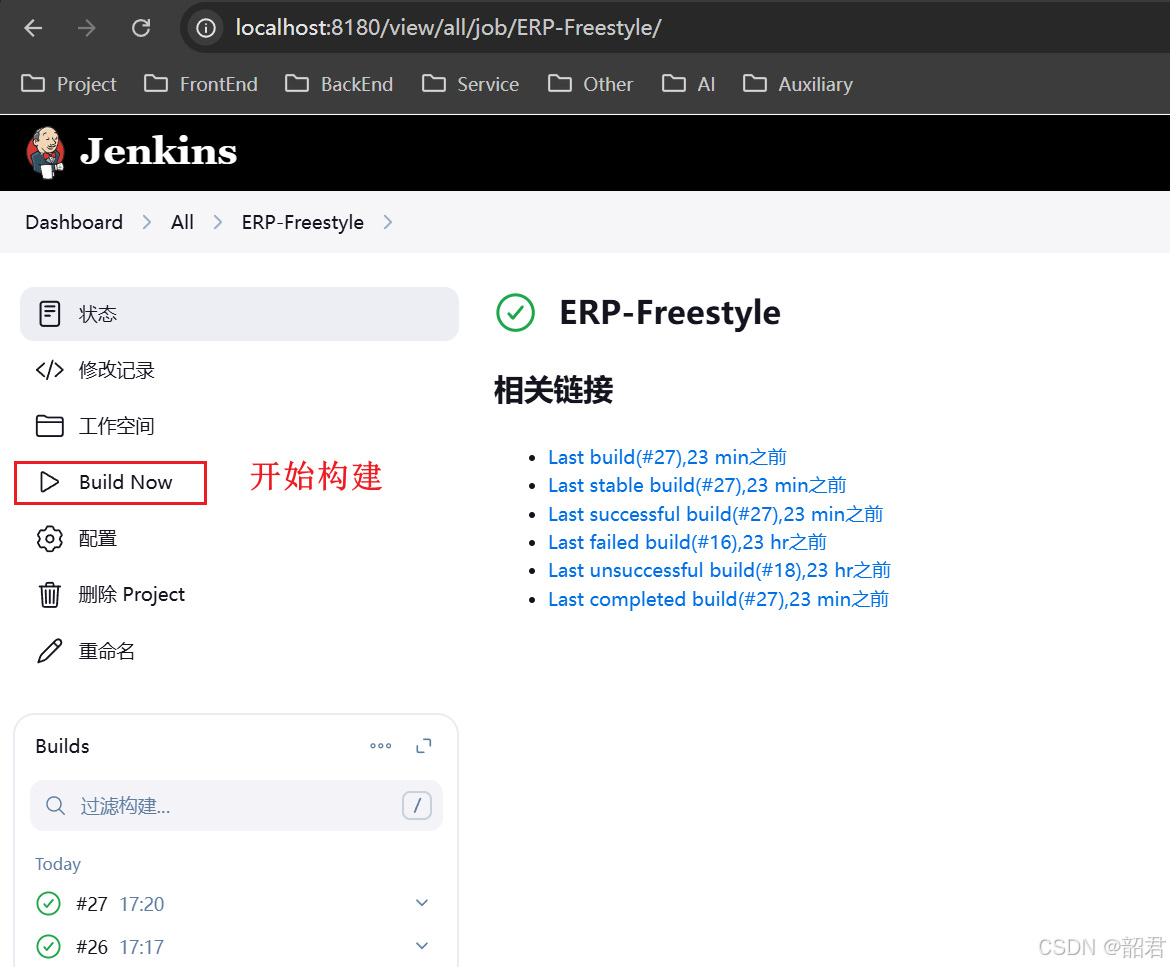
Task: Expand breadcrumb chevron after Dashboard
Action: pos(146,222)
